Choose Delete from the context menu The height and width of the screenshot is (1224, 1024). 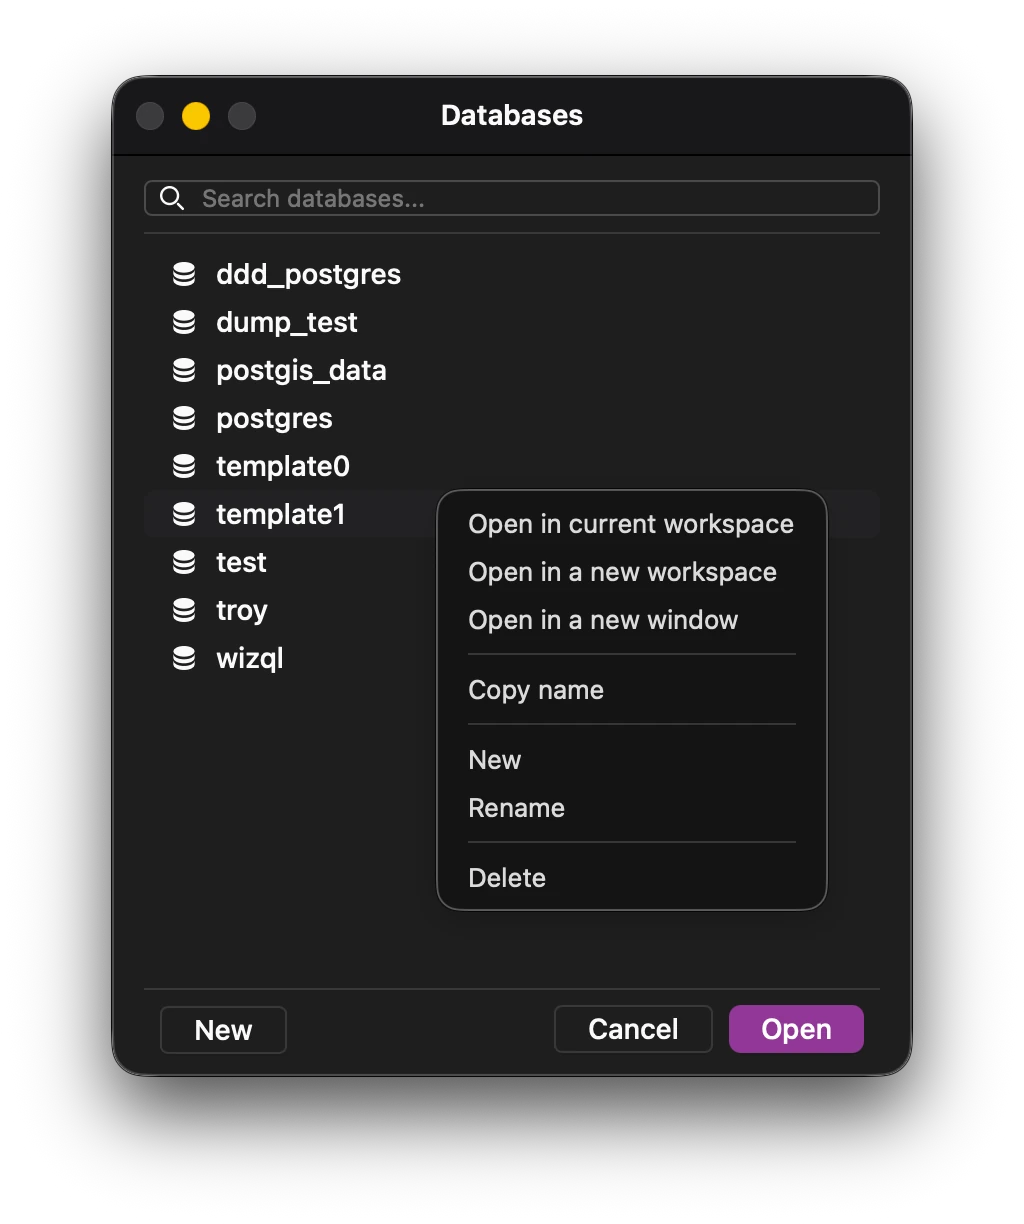coord(507,877)
